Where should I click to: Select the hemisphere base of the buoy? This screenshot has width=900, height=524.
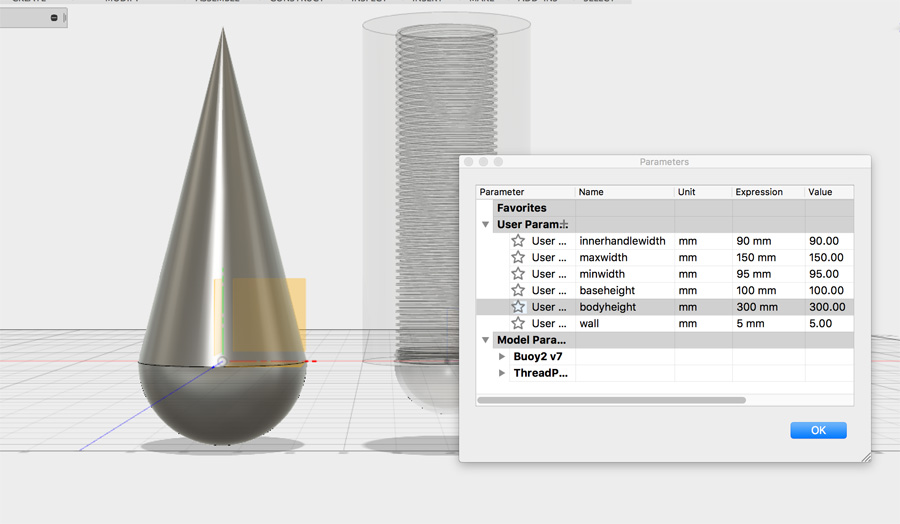point(223,405)
